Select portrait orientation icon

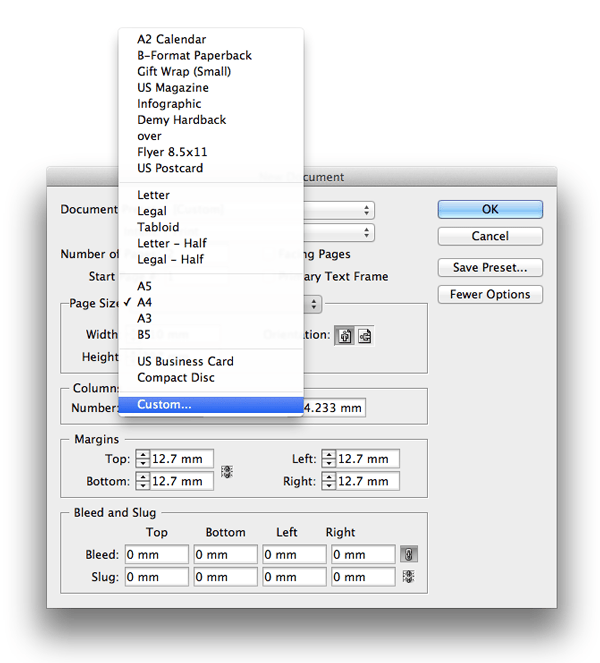345,336
